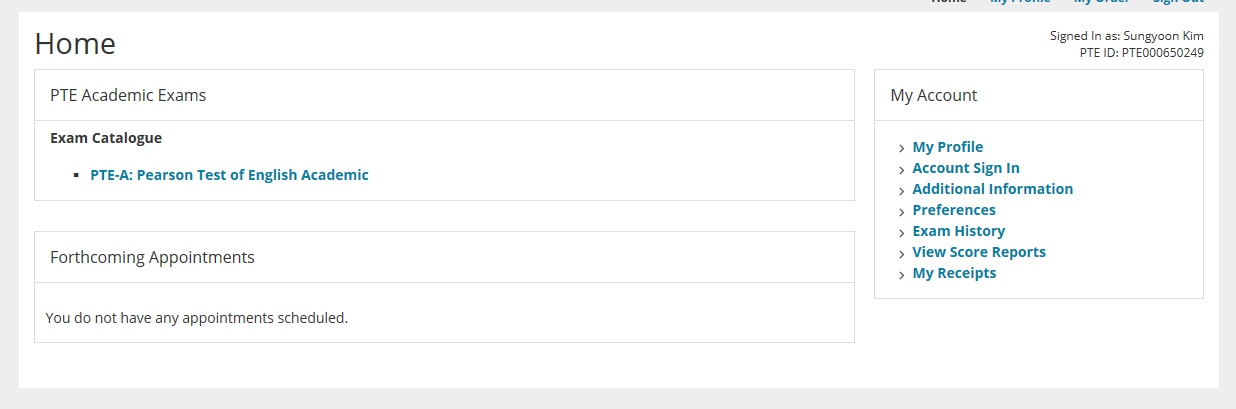Go to the Account Sign In settings link
Screen dimensions: 1236x409
click(x=965, y=168)
